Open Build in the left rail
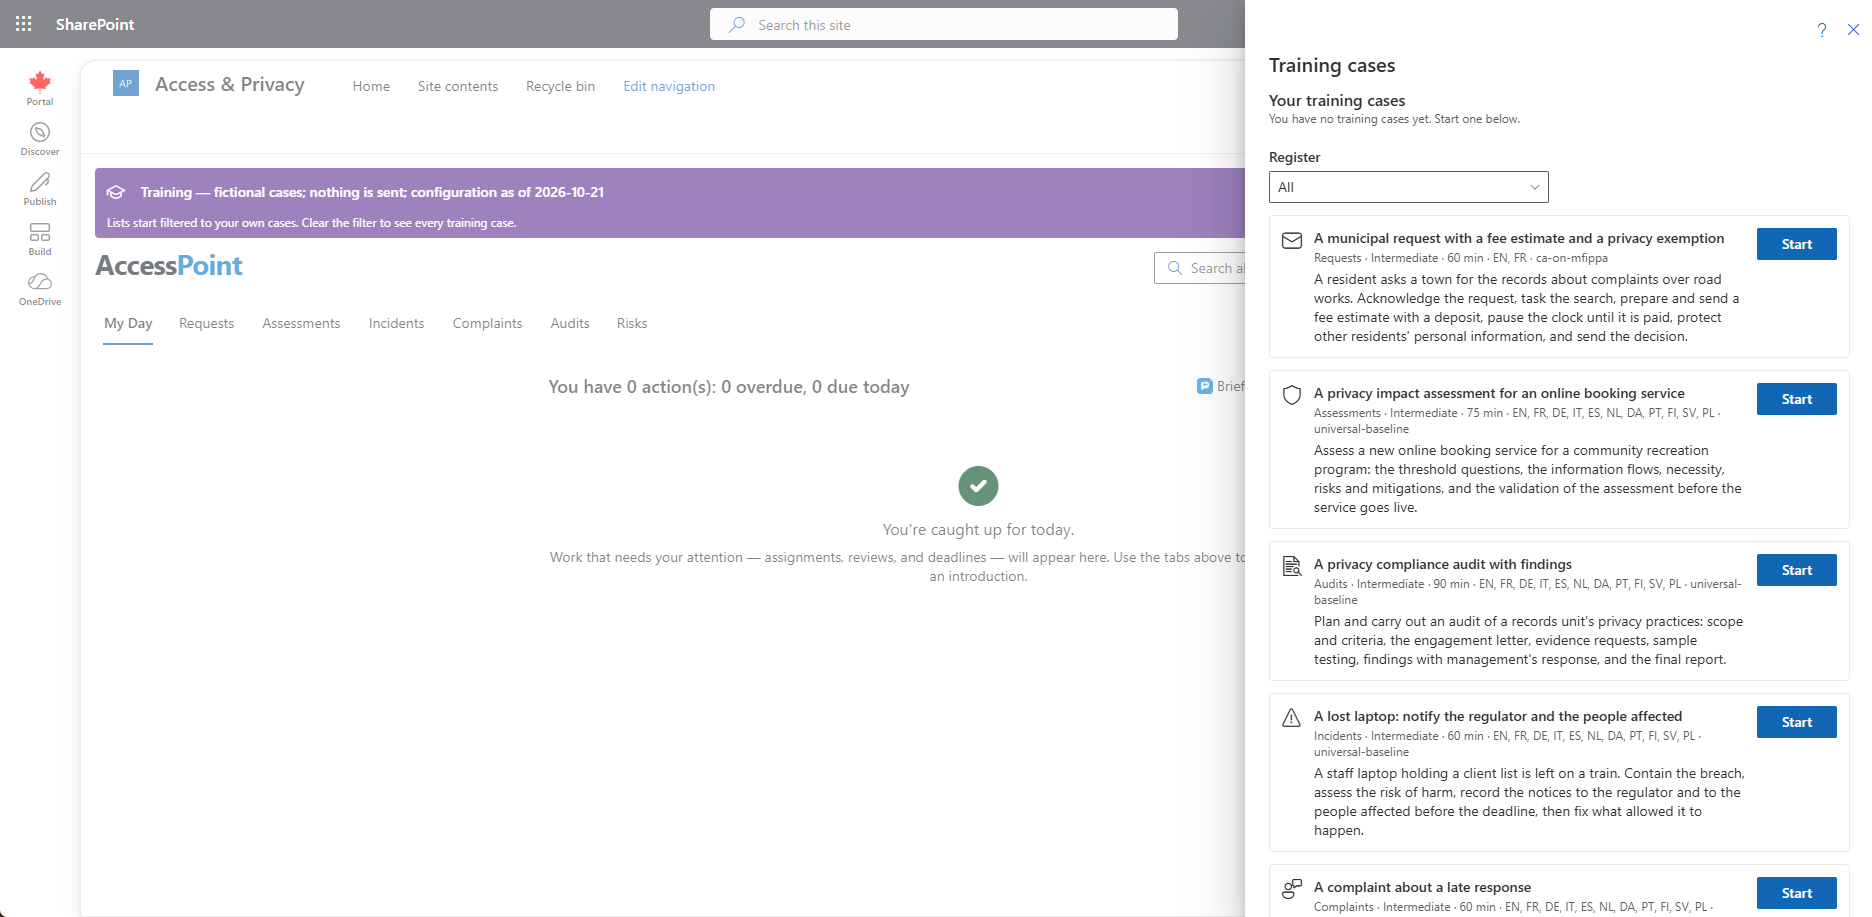Image resolution: width=1872 pixels, height=917 pixels. tap(40, 239)
